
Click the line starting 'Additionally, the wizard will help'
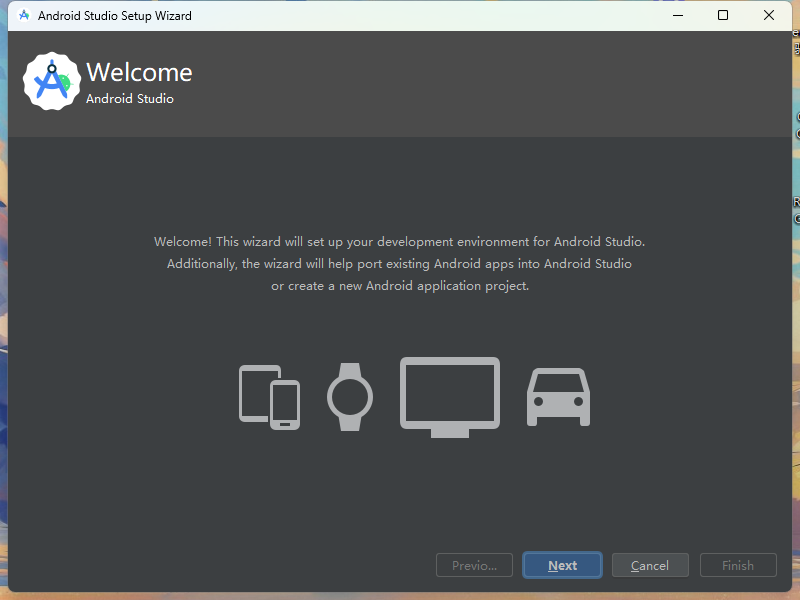click(x=399, y=264)
